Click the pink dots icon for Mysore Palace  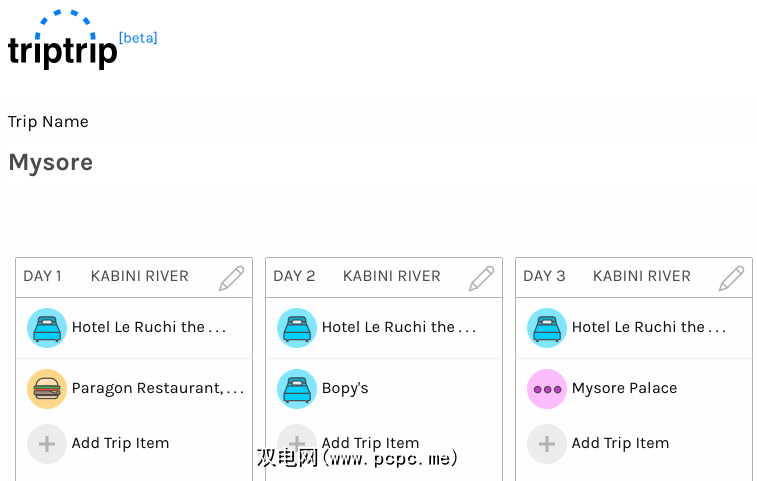coord(547,389)
